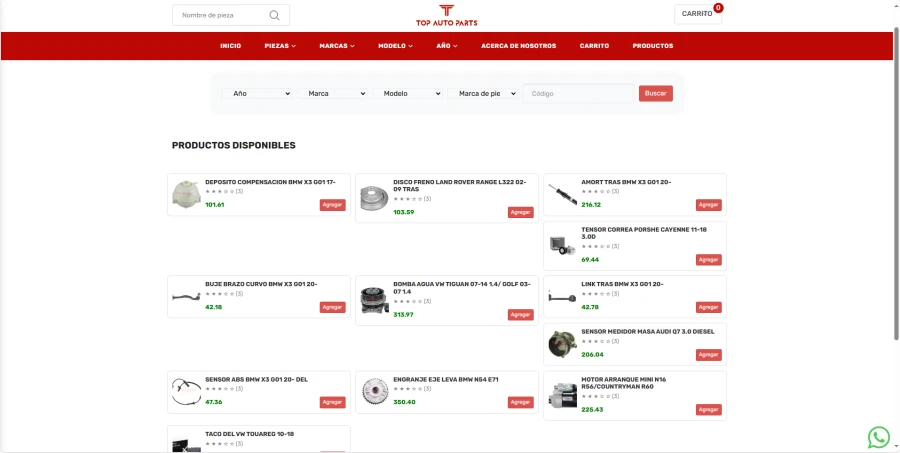Image resolution: width=900 pixels, height=453 pixels.
Task: Add SENSOR ABS BMW X3 to cart
Action: tap(332, 402)
